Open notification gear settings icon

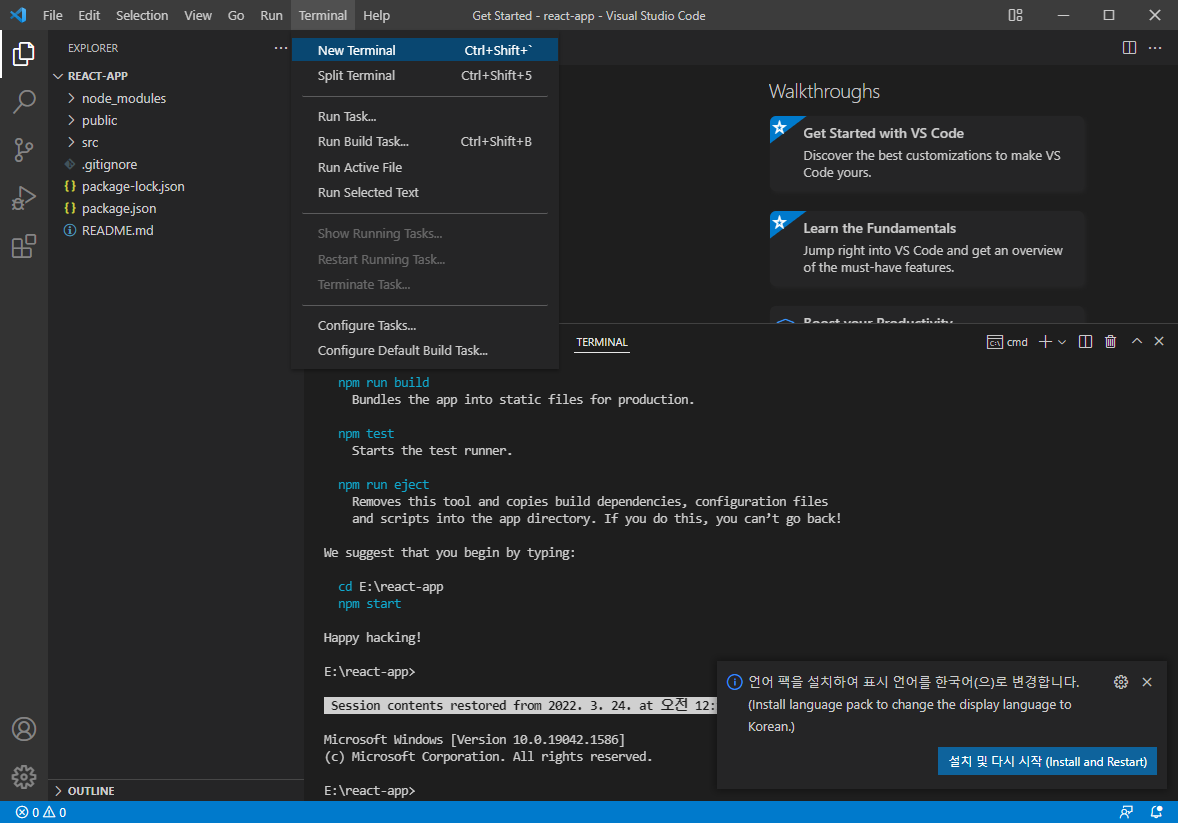coord(1121,682)
